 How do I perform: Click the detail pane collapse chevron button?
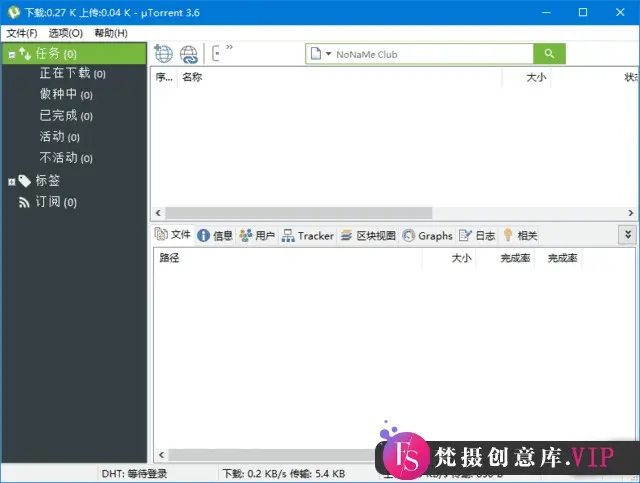628,235
